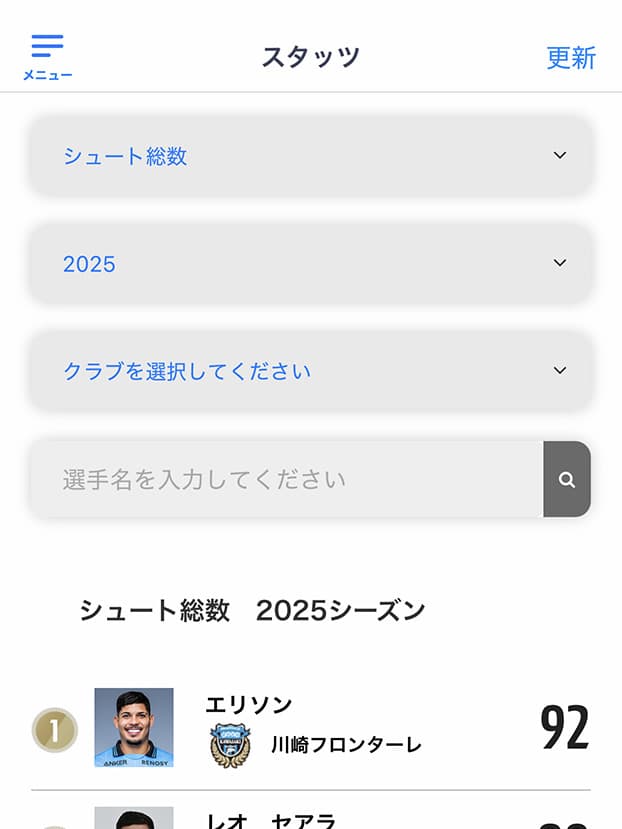Tap the 更新 refresh button

click(571, 58)
